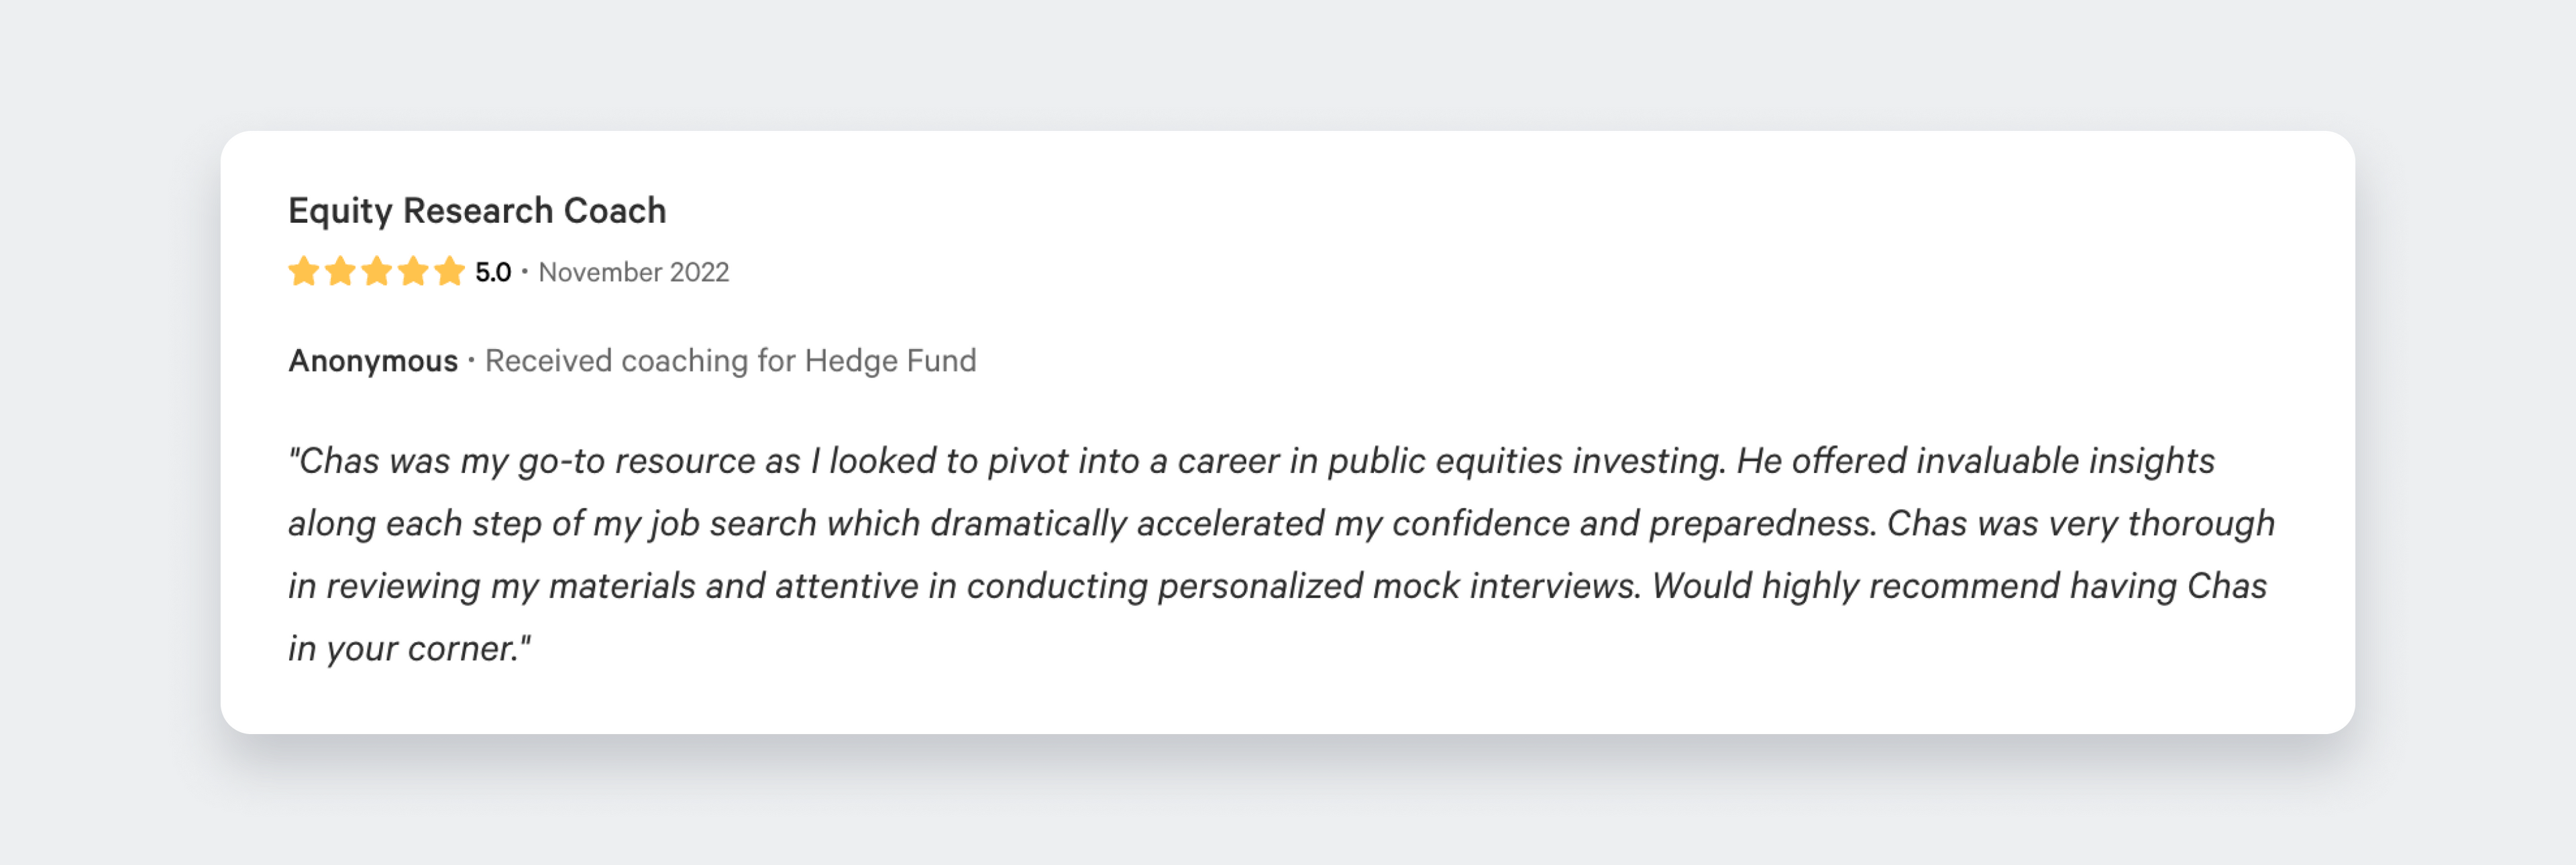The width and height of the screenshot is (2576, 865).
Task: Click the phrase 'public equities investing'
Action: (x=1525, y=461)
